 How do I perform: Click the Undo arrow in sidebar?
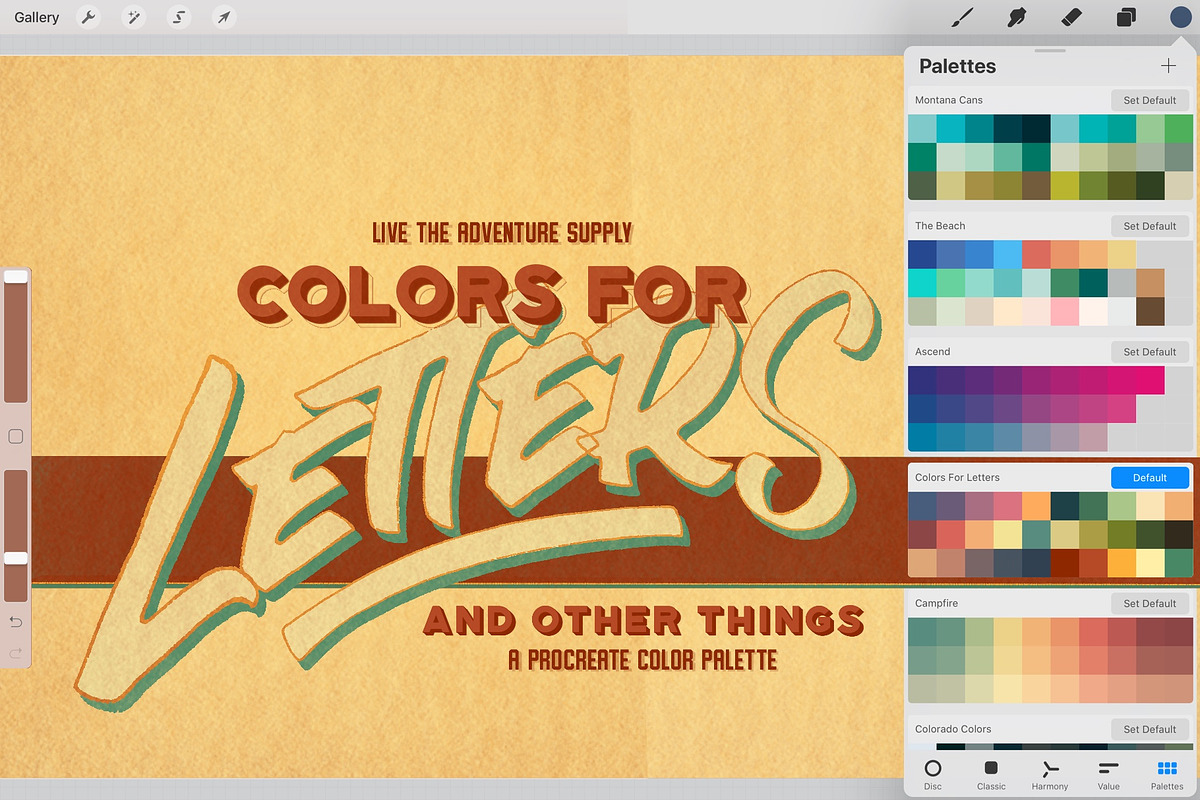15,623
